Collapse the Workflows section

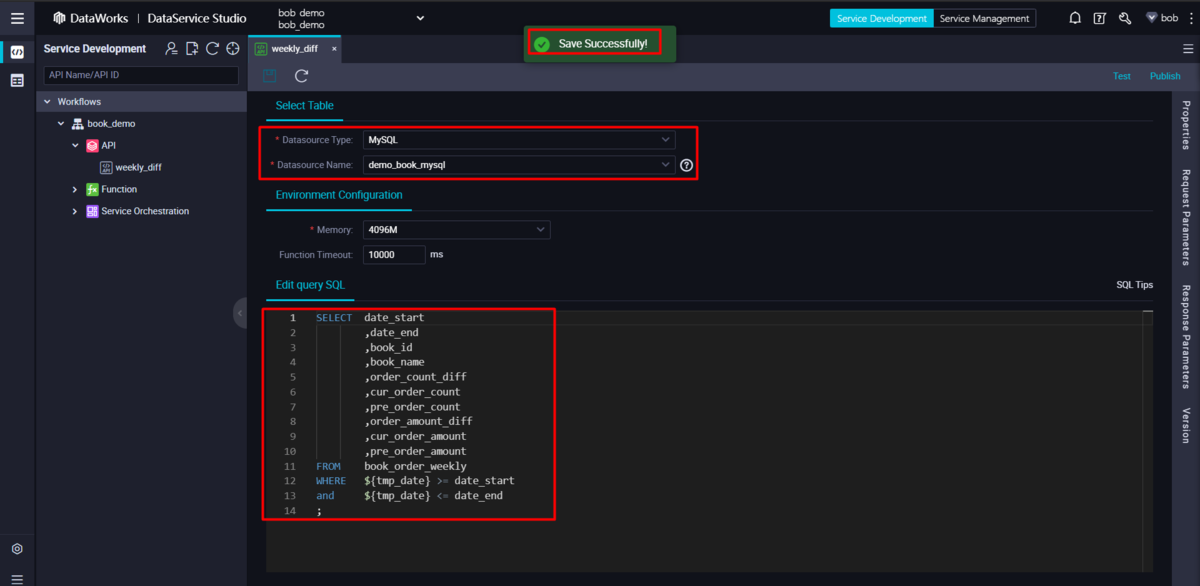click(46, 102)
